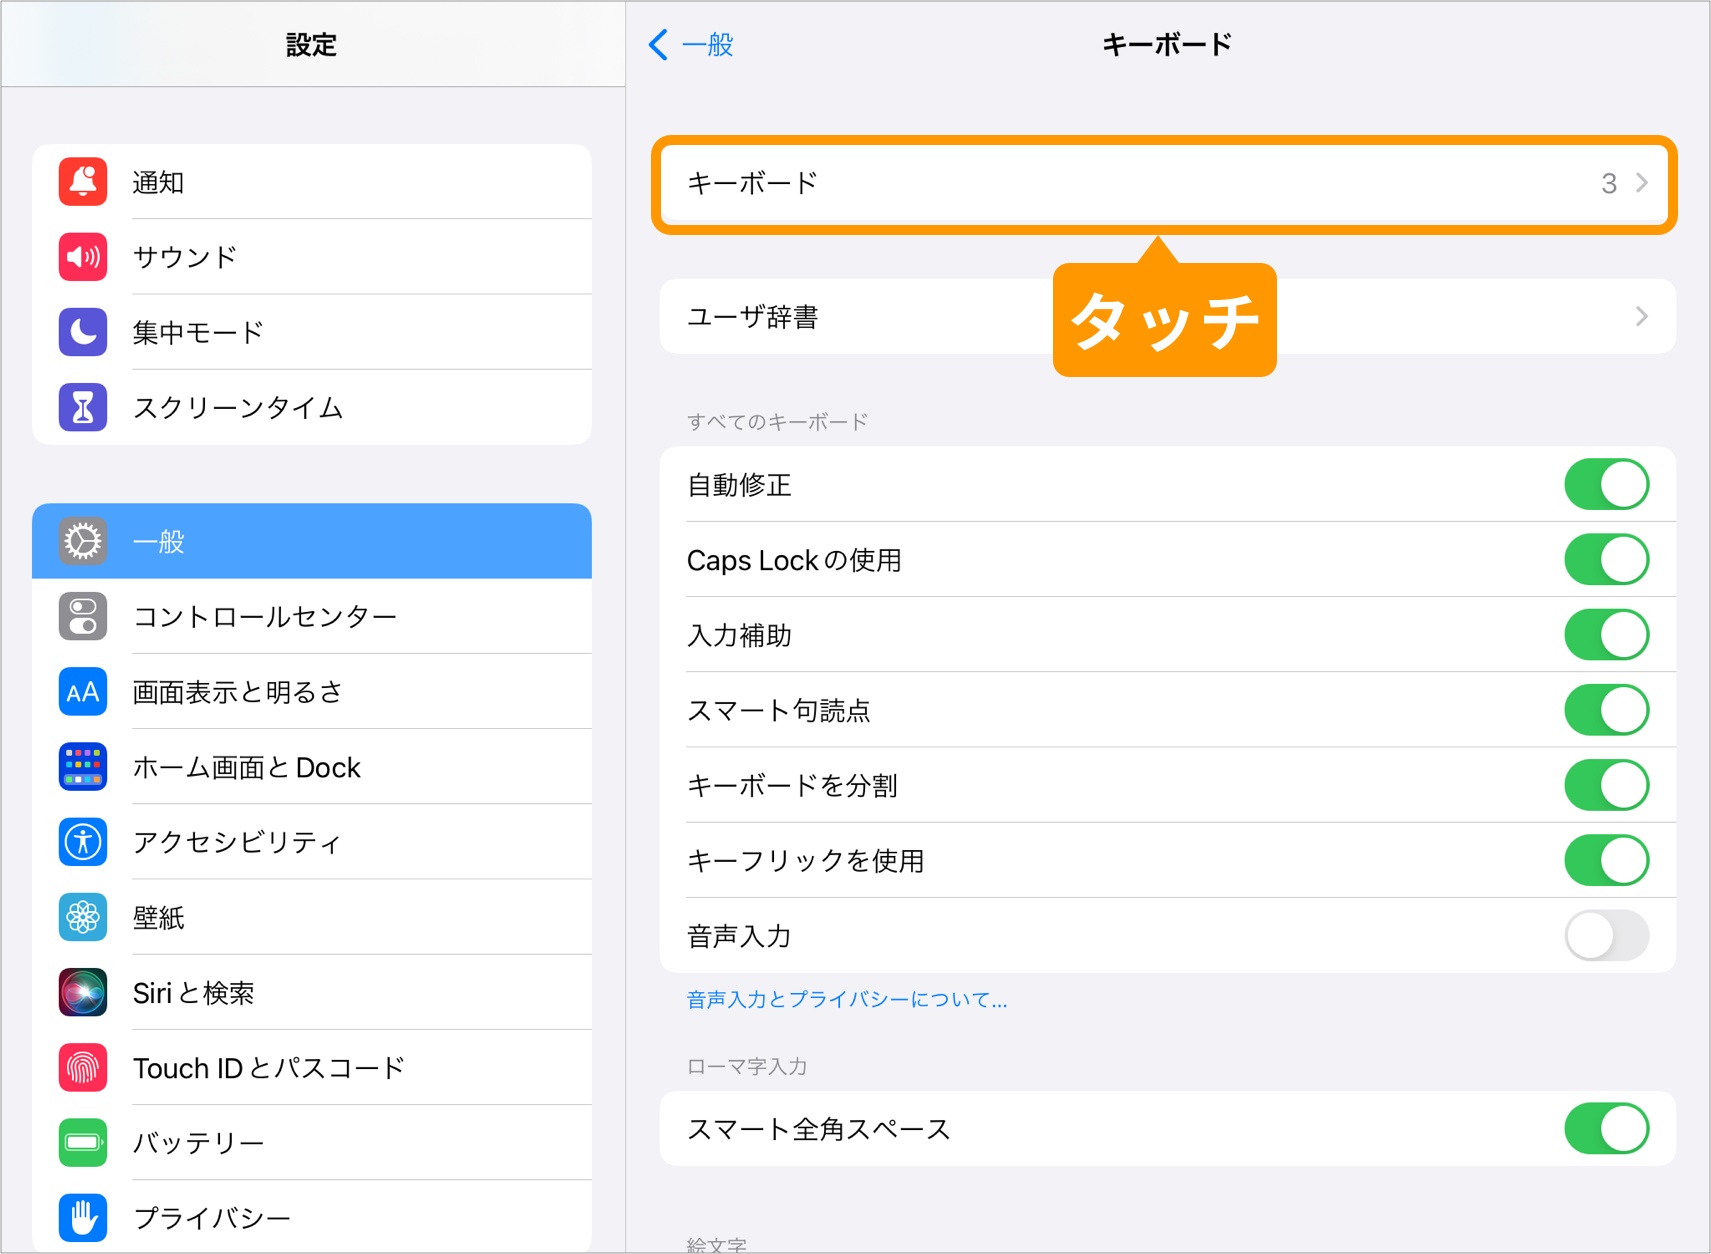Open ホーム画面とDock settings
1711x1254 pixels.
[x=82, y=766]
